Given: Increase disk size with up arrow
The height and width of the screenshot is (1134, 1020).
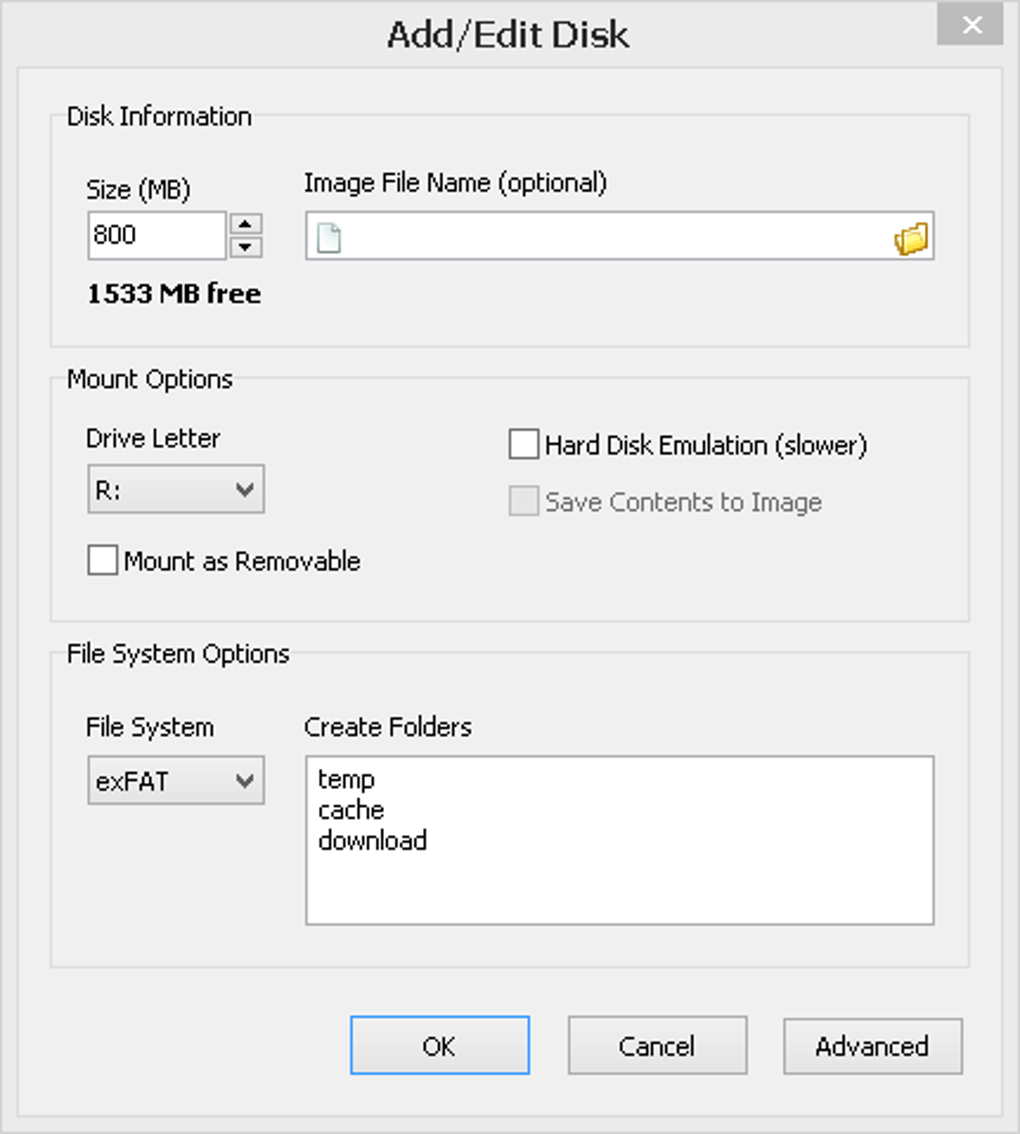Looking at the screenshot, I should click(x=246, y=224).
